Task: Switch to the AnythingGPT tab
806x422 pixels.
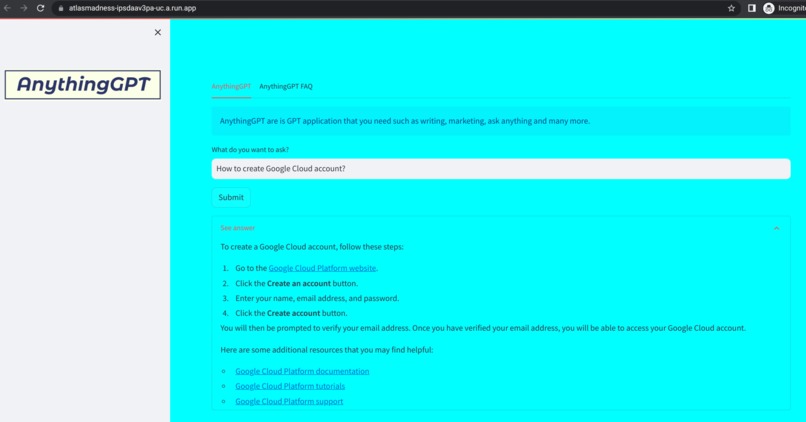Action: (x=231, y=86)
